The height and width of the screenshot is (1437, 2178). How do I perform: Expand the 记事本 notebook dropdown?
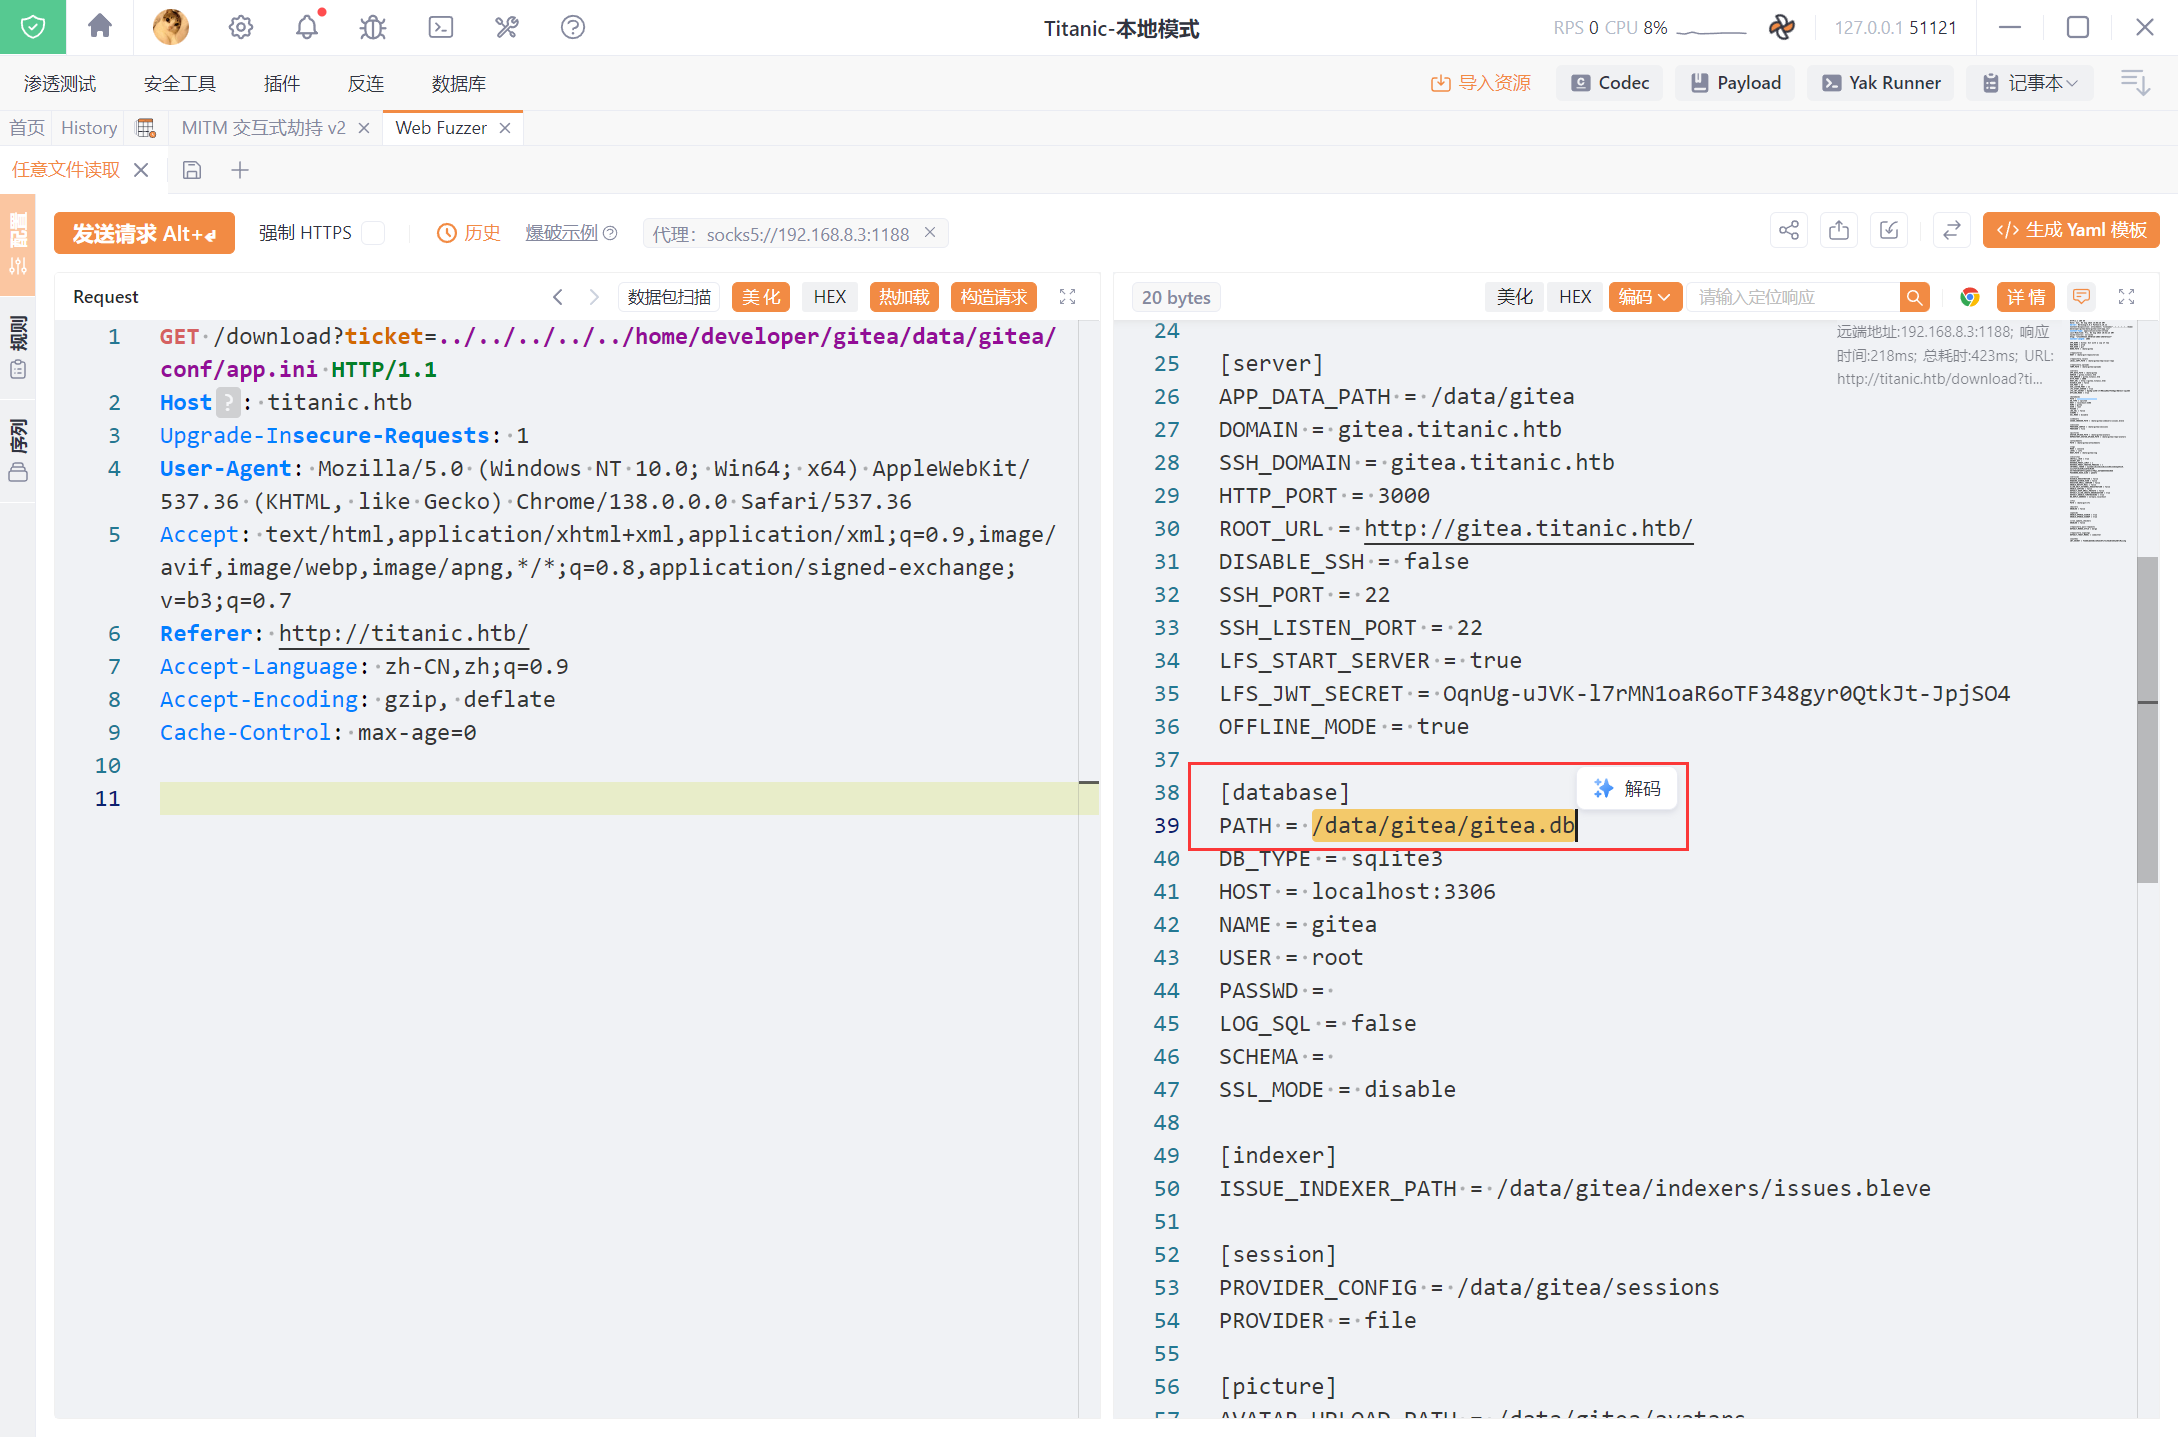click(2031, 83)
